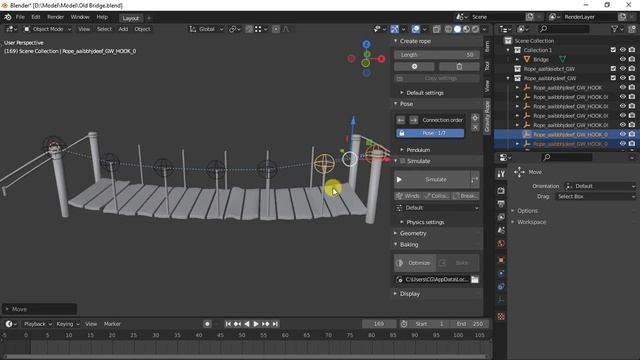Expand the Bridge object in outliner
The image size is (640, 360).
[x=518, y=59]
